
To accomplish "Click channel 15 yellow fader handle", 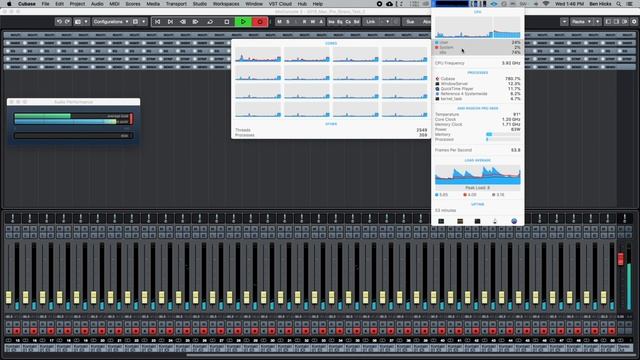I will (x=9, y=298).
